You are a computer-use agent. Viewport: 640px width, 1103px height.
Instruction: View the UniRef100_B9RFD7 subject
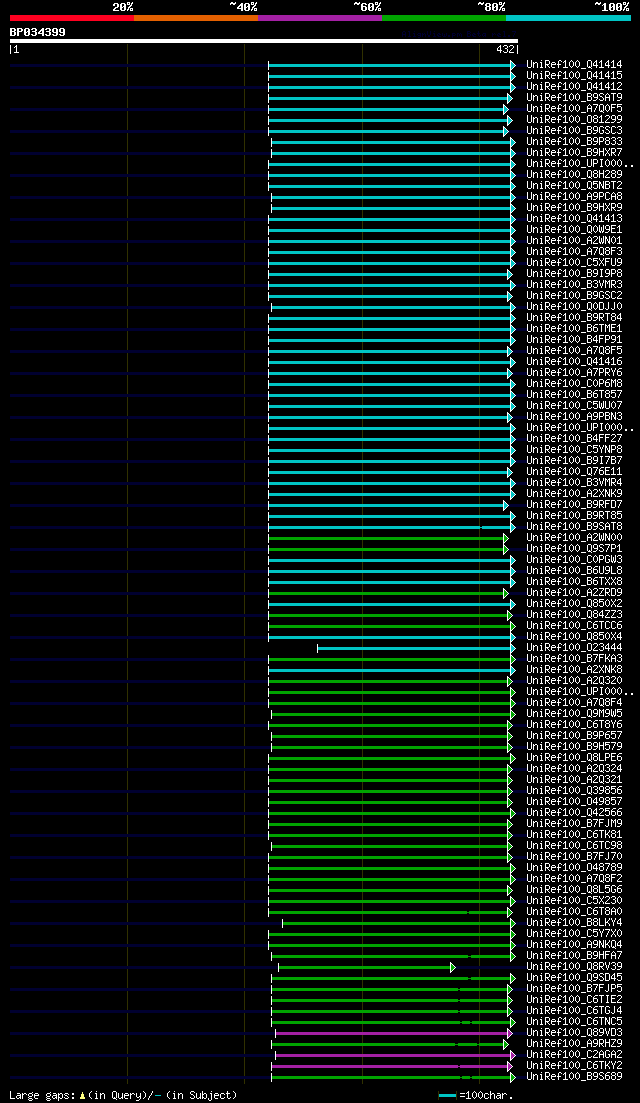coord(574,504)
